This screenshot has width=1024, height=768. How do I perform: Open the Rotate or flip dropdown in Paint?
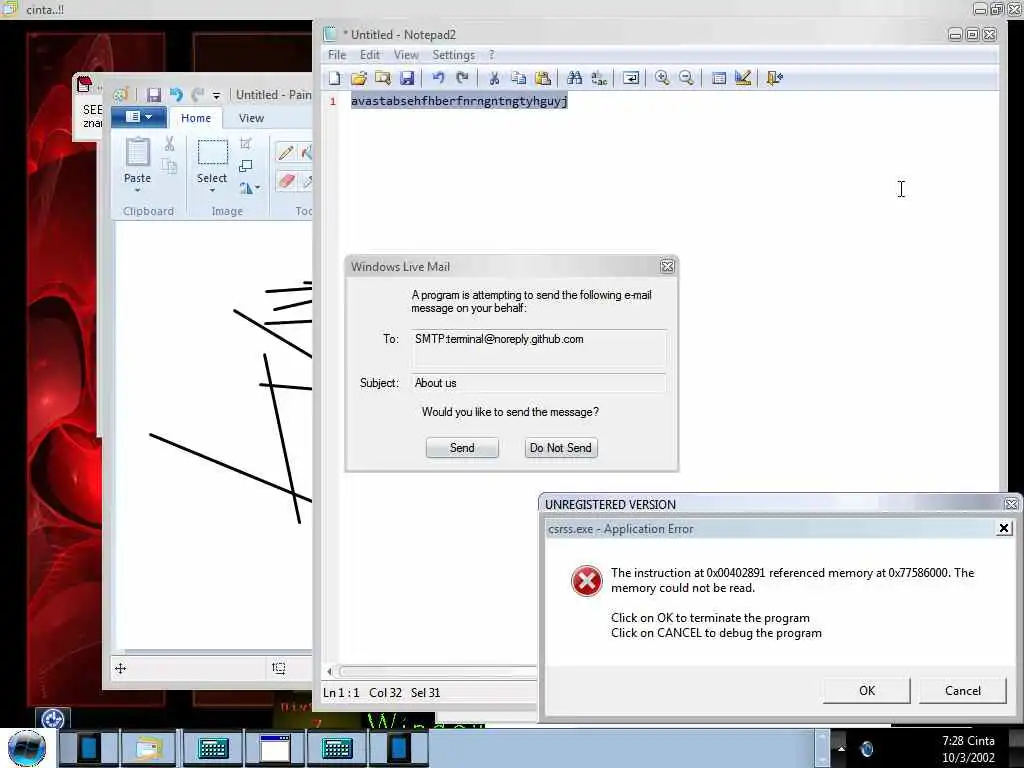249,188
